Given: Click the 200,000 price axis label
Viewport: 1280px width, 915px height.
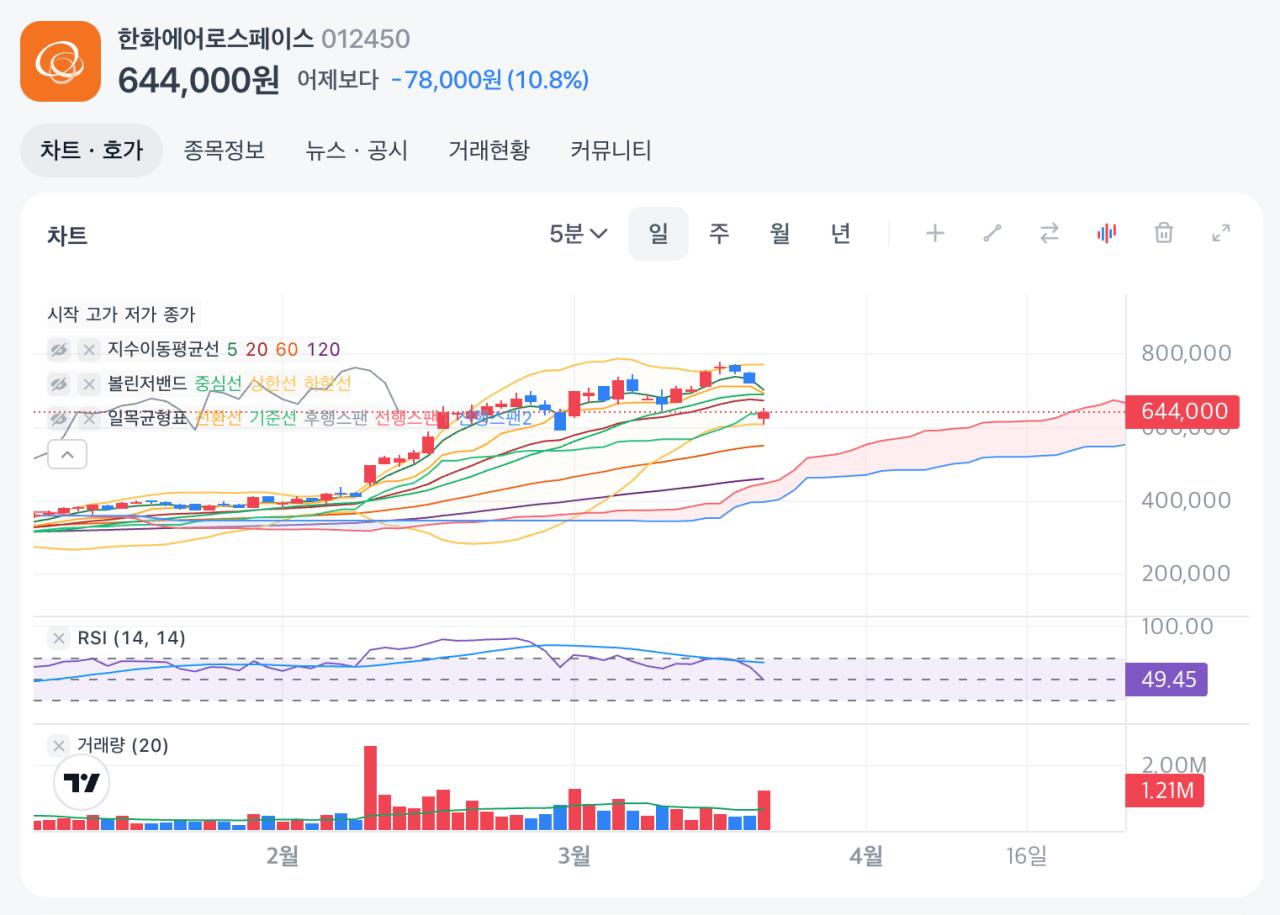Looking at the screenshot, I should tap(1186, 574).
